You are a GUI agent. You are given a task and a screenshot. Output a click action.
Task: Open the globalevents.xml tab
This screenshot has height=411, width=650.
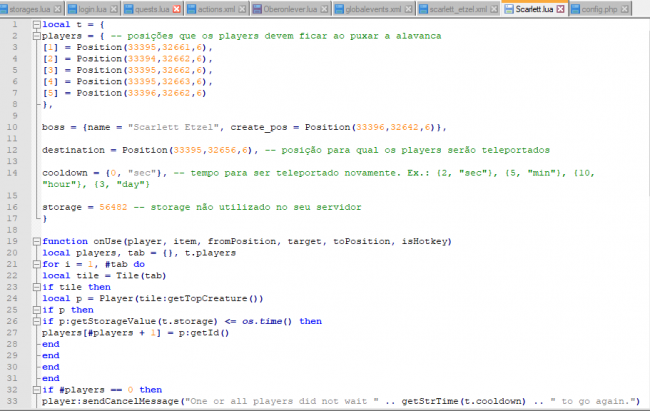coord(373,9)
